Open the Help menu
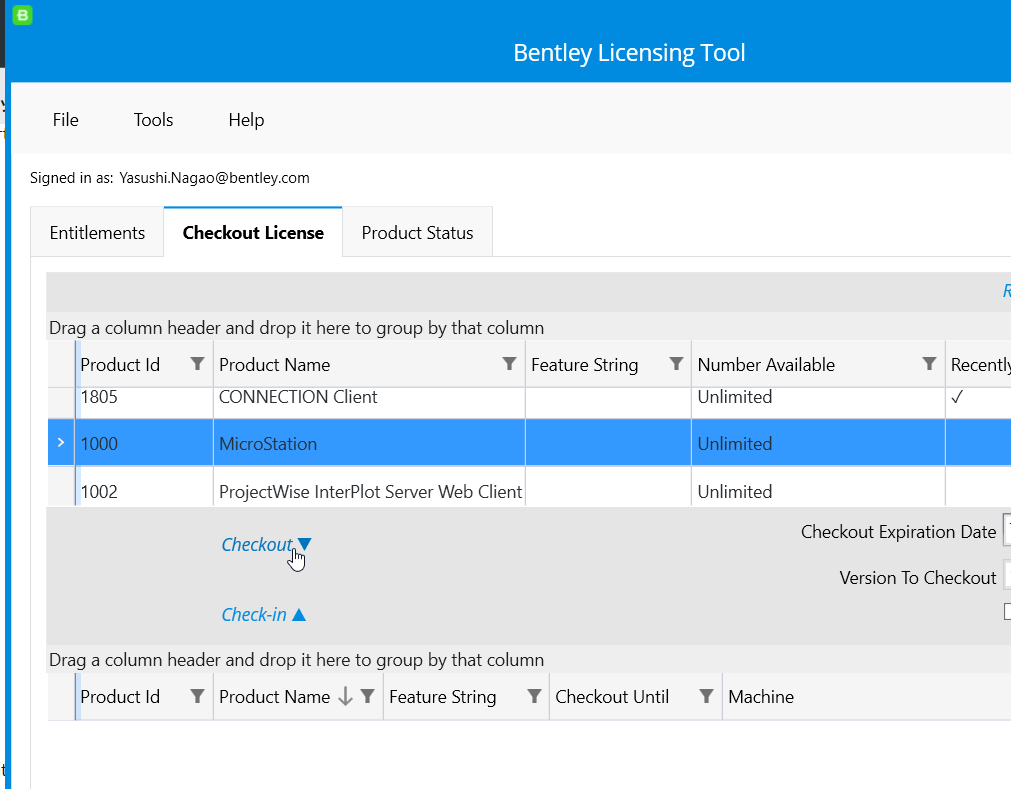1011x789 pixels. (x=246, y=120)
